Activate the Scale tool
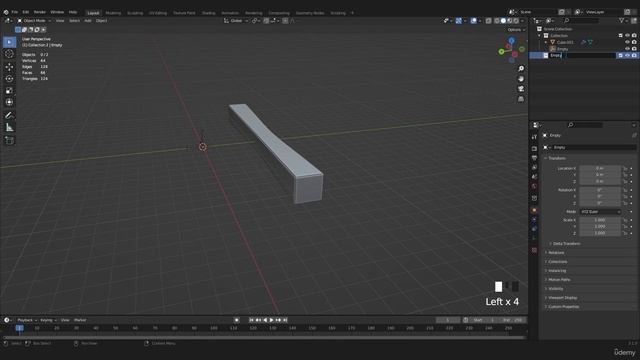Screen dimensions: 640x360 tap(9, 91)
